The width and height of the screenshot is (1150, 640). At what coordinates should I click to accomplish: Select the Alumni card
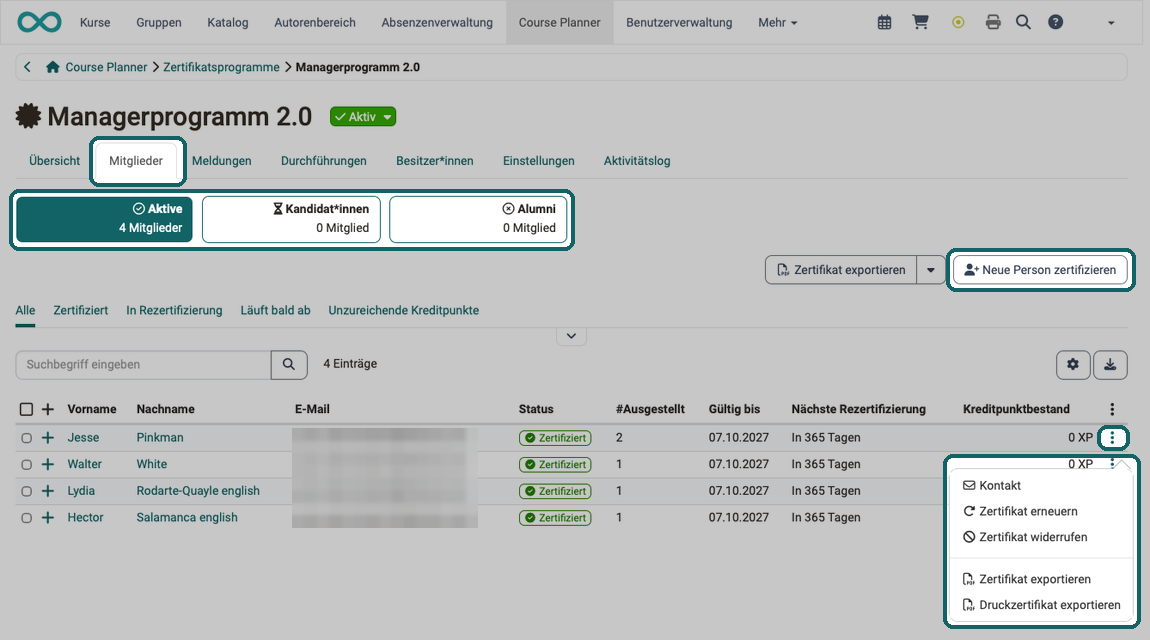pyautogui.click(x=478, y=218)
